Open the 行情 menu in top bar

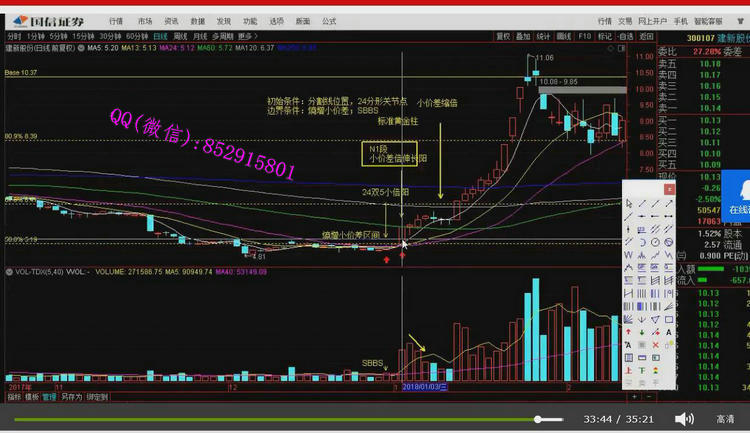[116, 20]
